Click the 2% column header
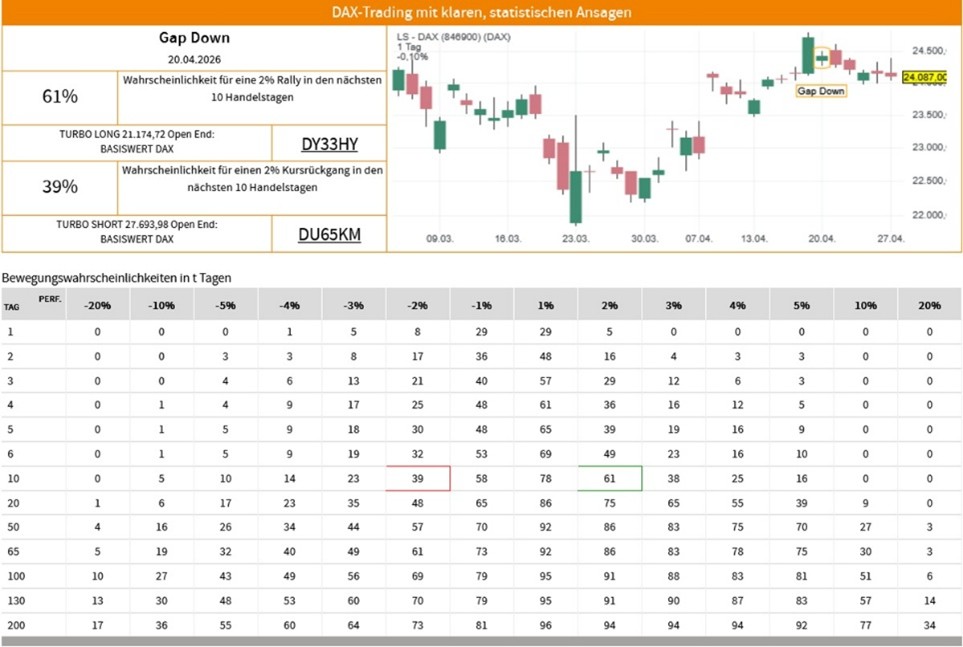Viewport: 963px width, 647px height. pos(609,305)
